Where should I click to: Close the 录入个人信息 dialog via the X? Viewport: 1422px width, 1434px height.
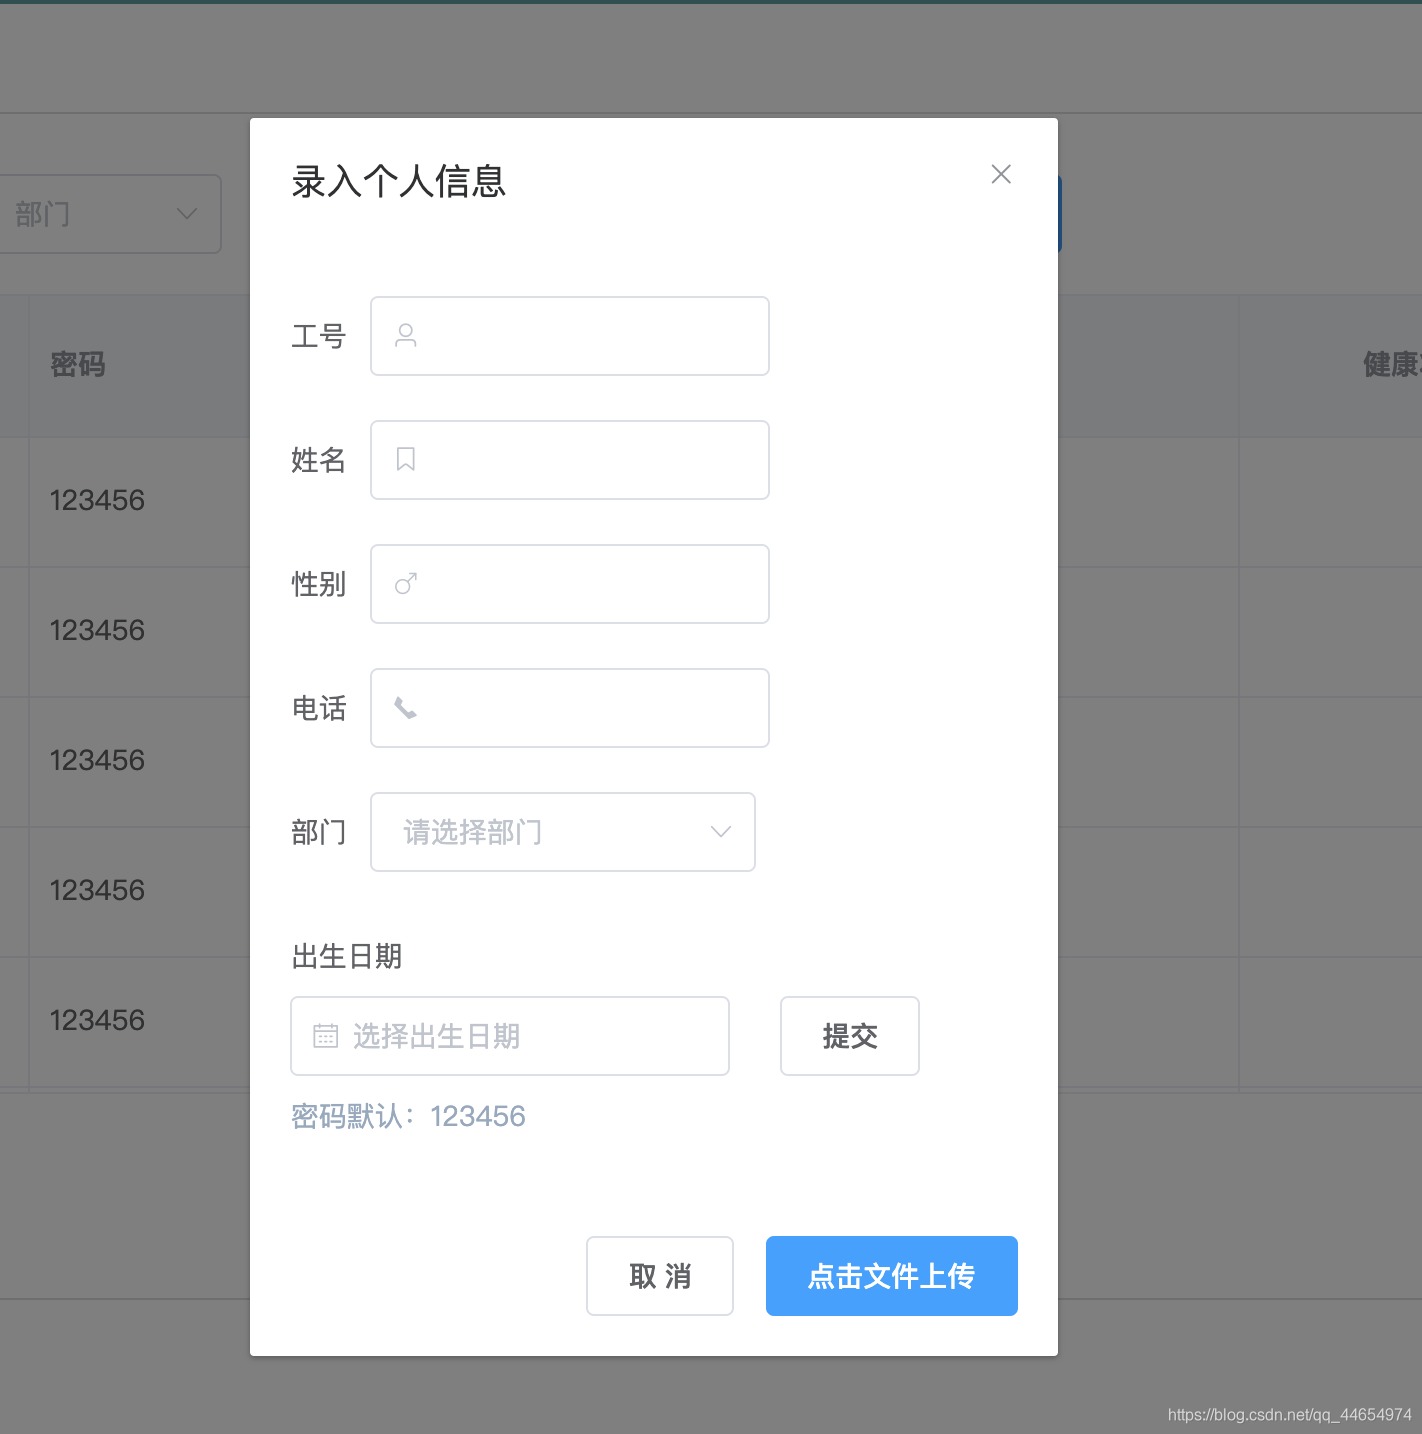click(1001, 174)
